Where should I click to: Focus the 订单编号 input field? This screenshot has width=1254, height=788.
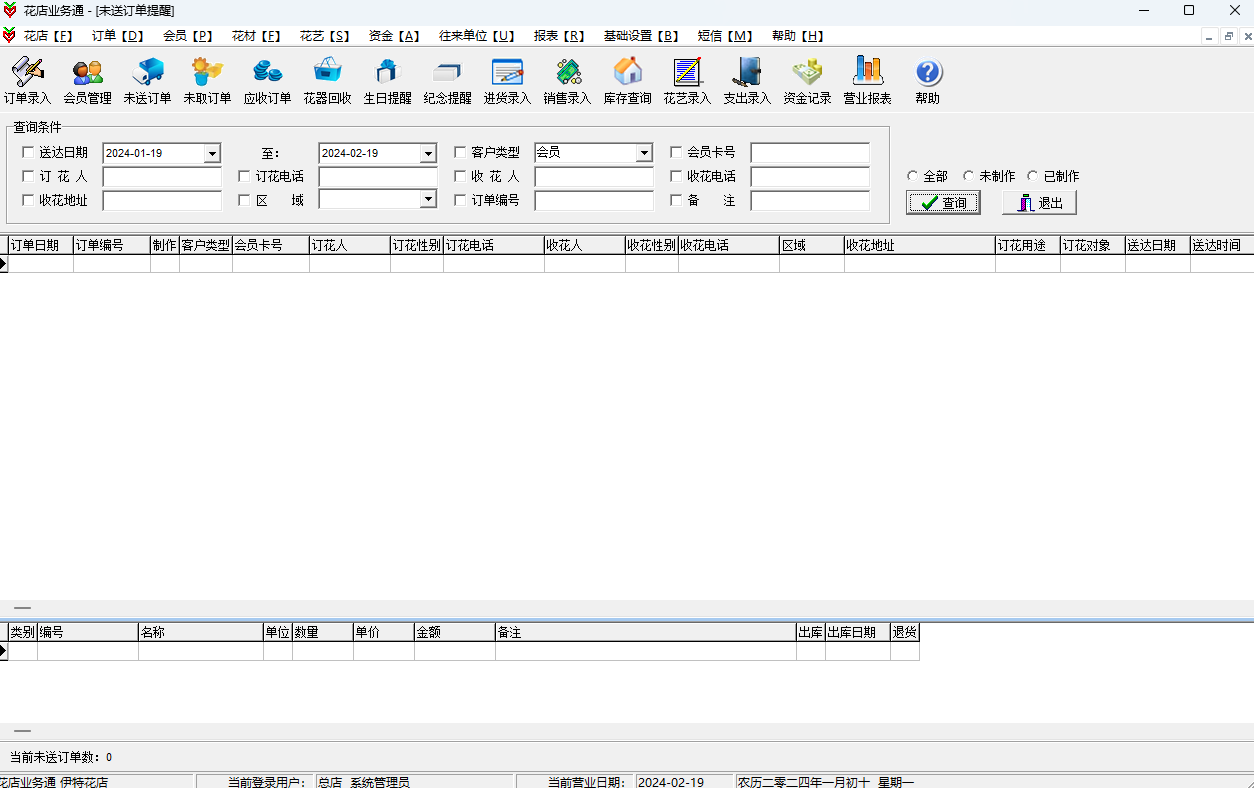(594, 201)
